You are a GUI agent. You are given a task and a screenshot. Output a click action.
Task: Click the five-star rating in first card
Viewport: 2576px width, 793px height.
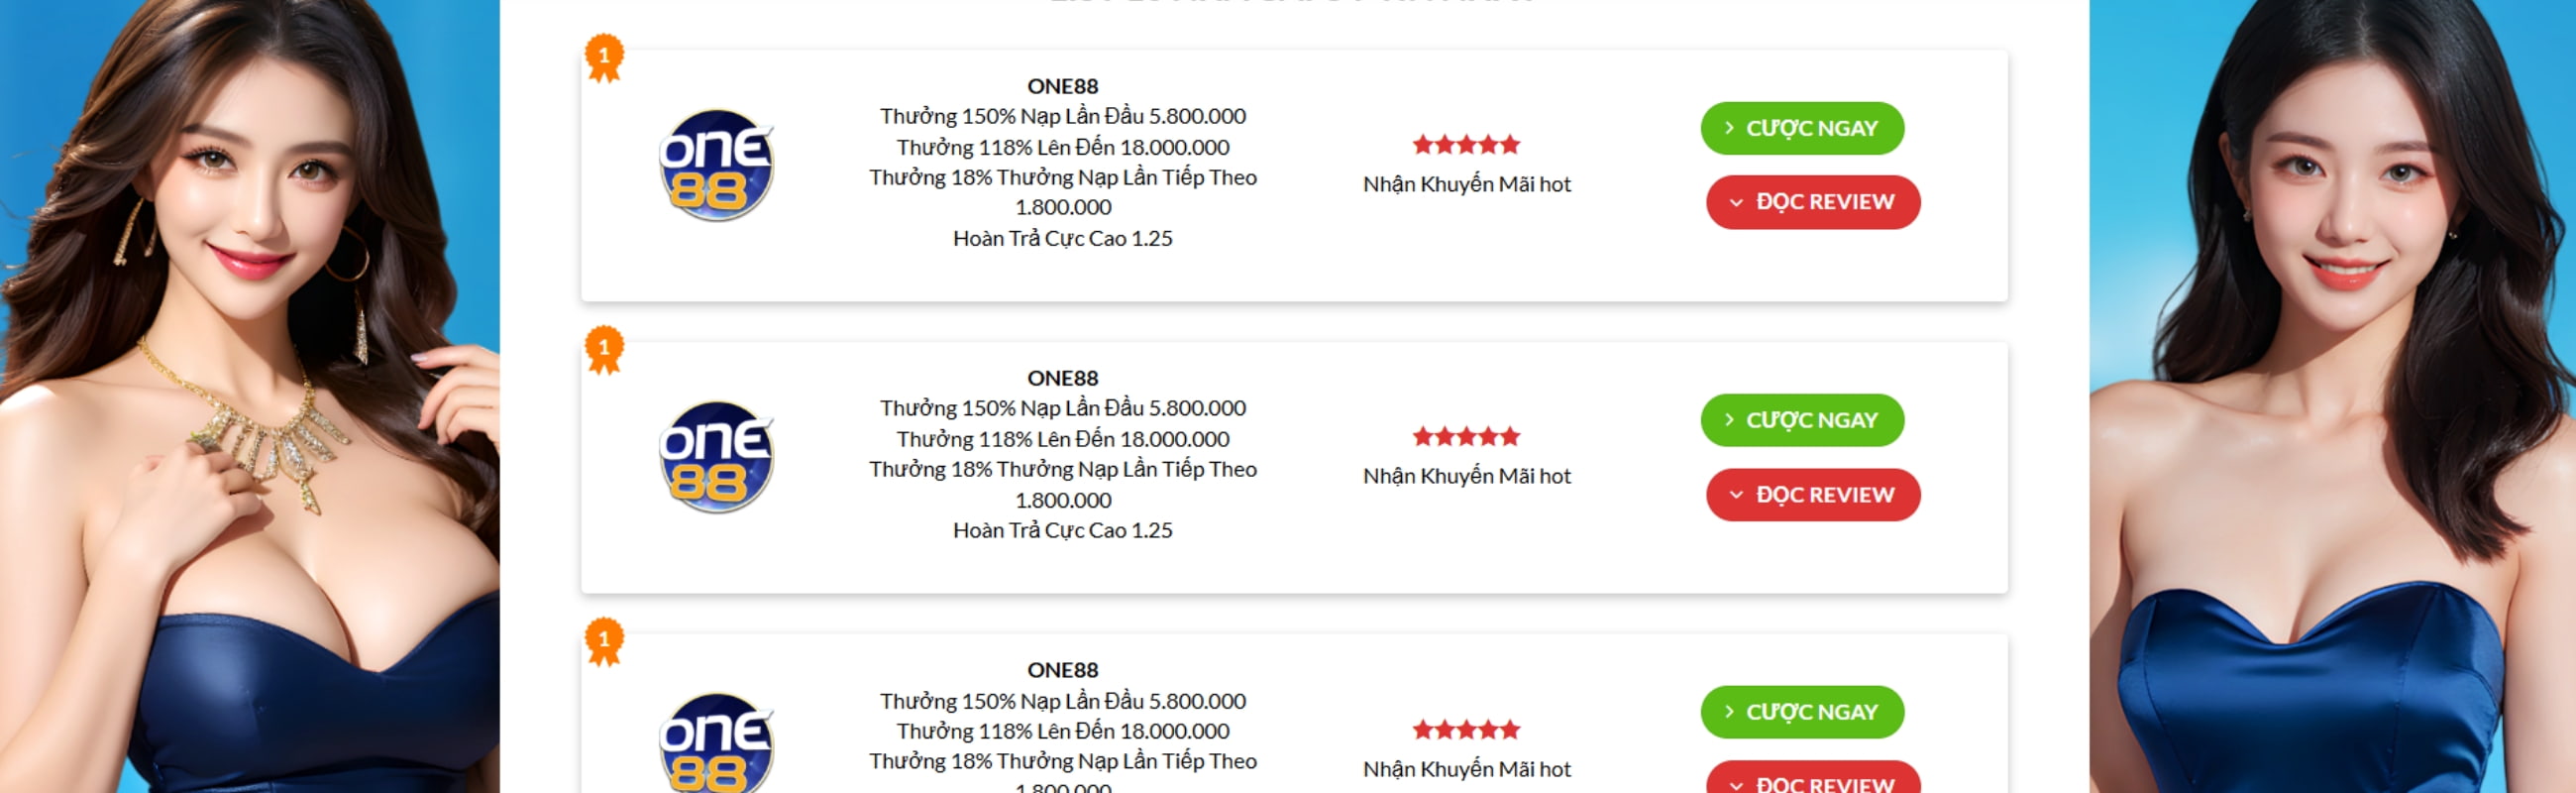point(1466,145)
